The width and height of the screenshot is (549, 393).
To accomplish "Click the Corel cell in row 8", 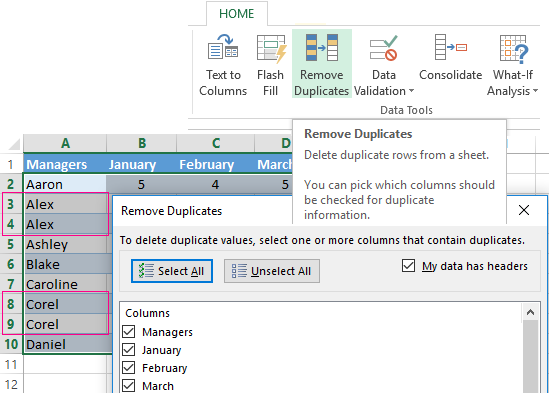I will (65, 304).
